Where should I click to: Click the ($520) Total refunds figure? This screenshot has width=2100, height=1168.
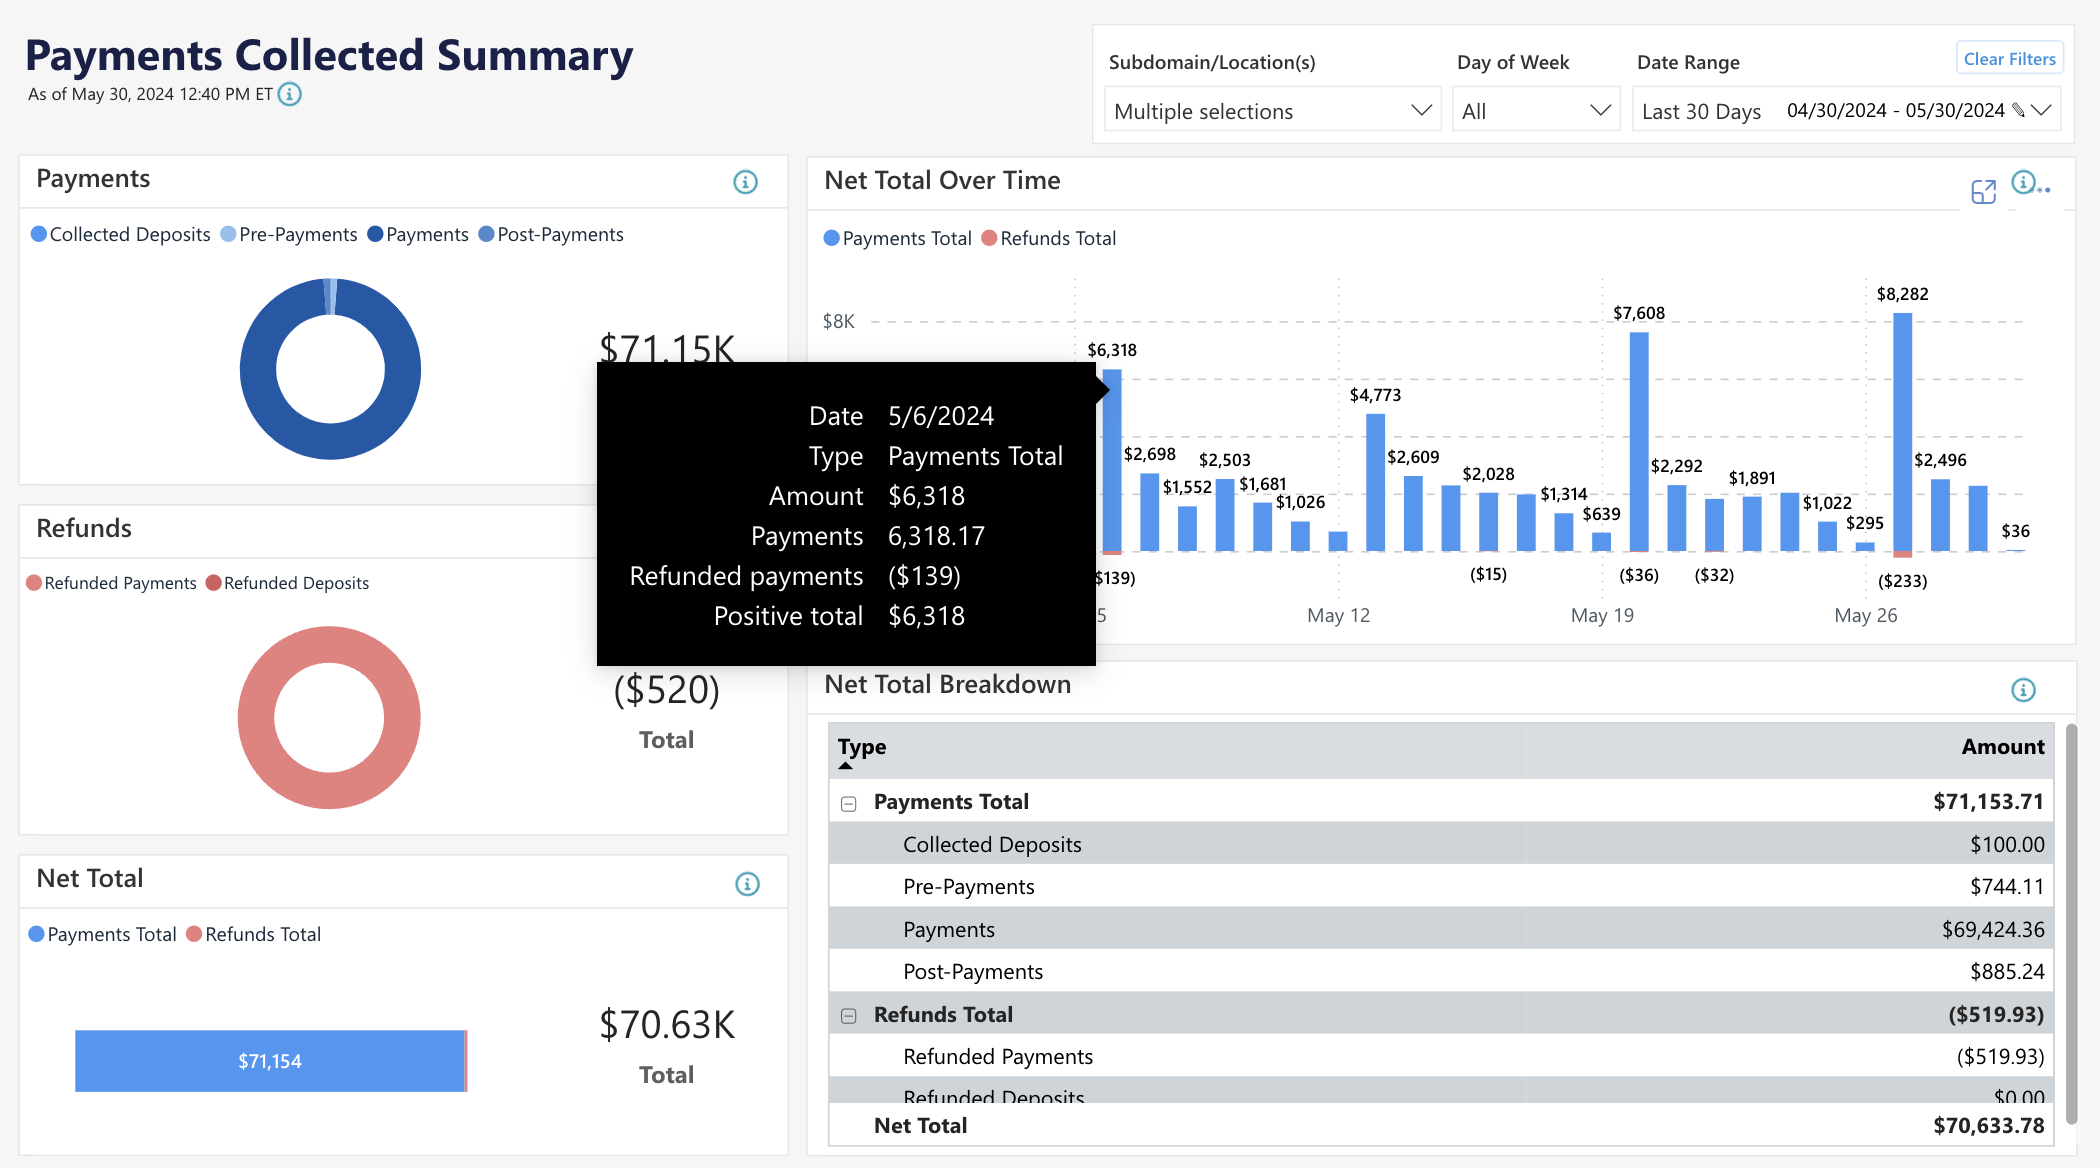pyautogui.click(x=666, y=690)
